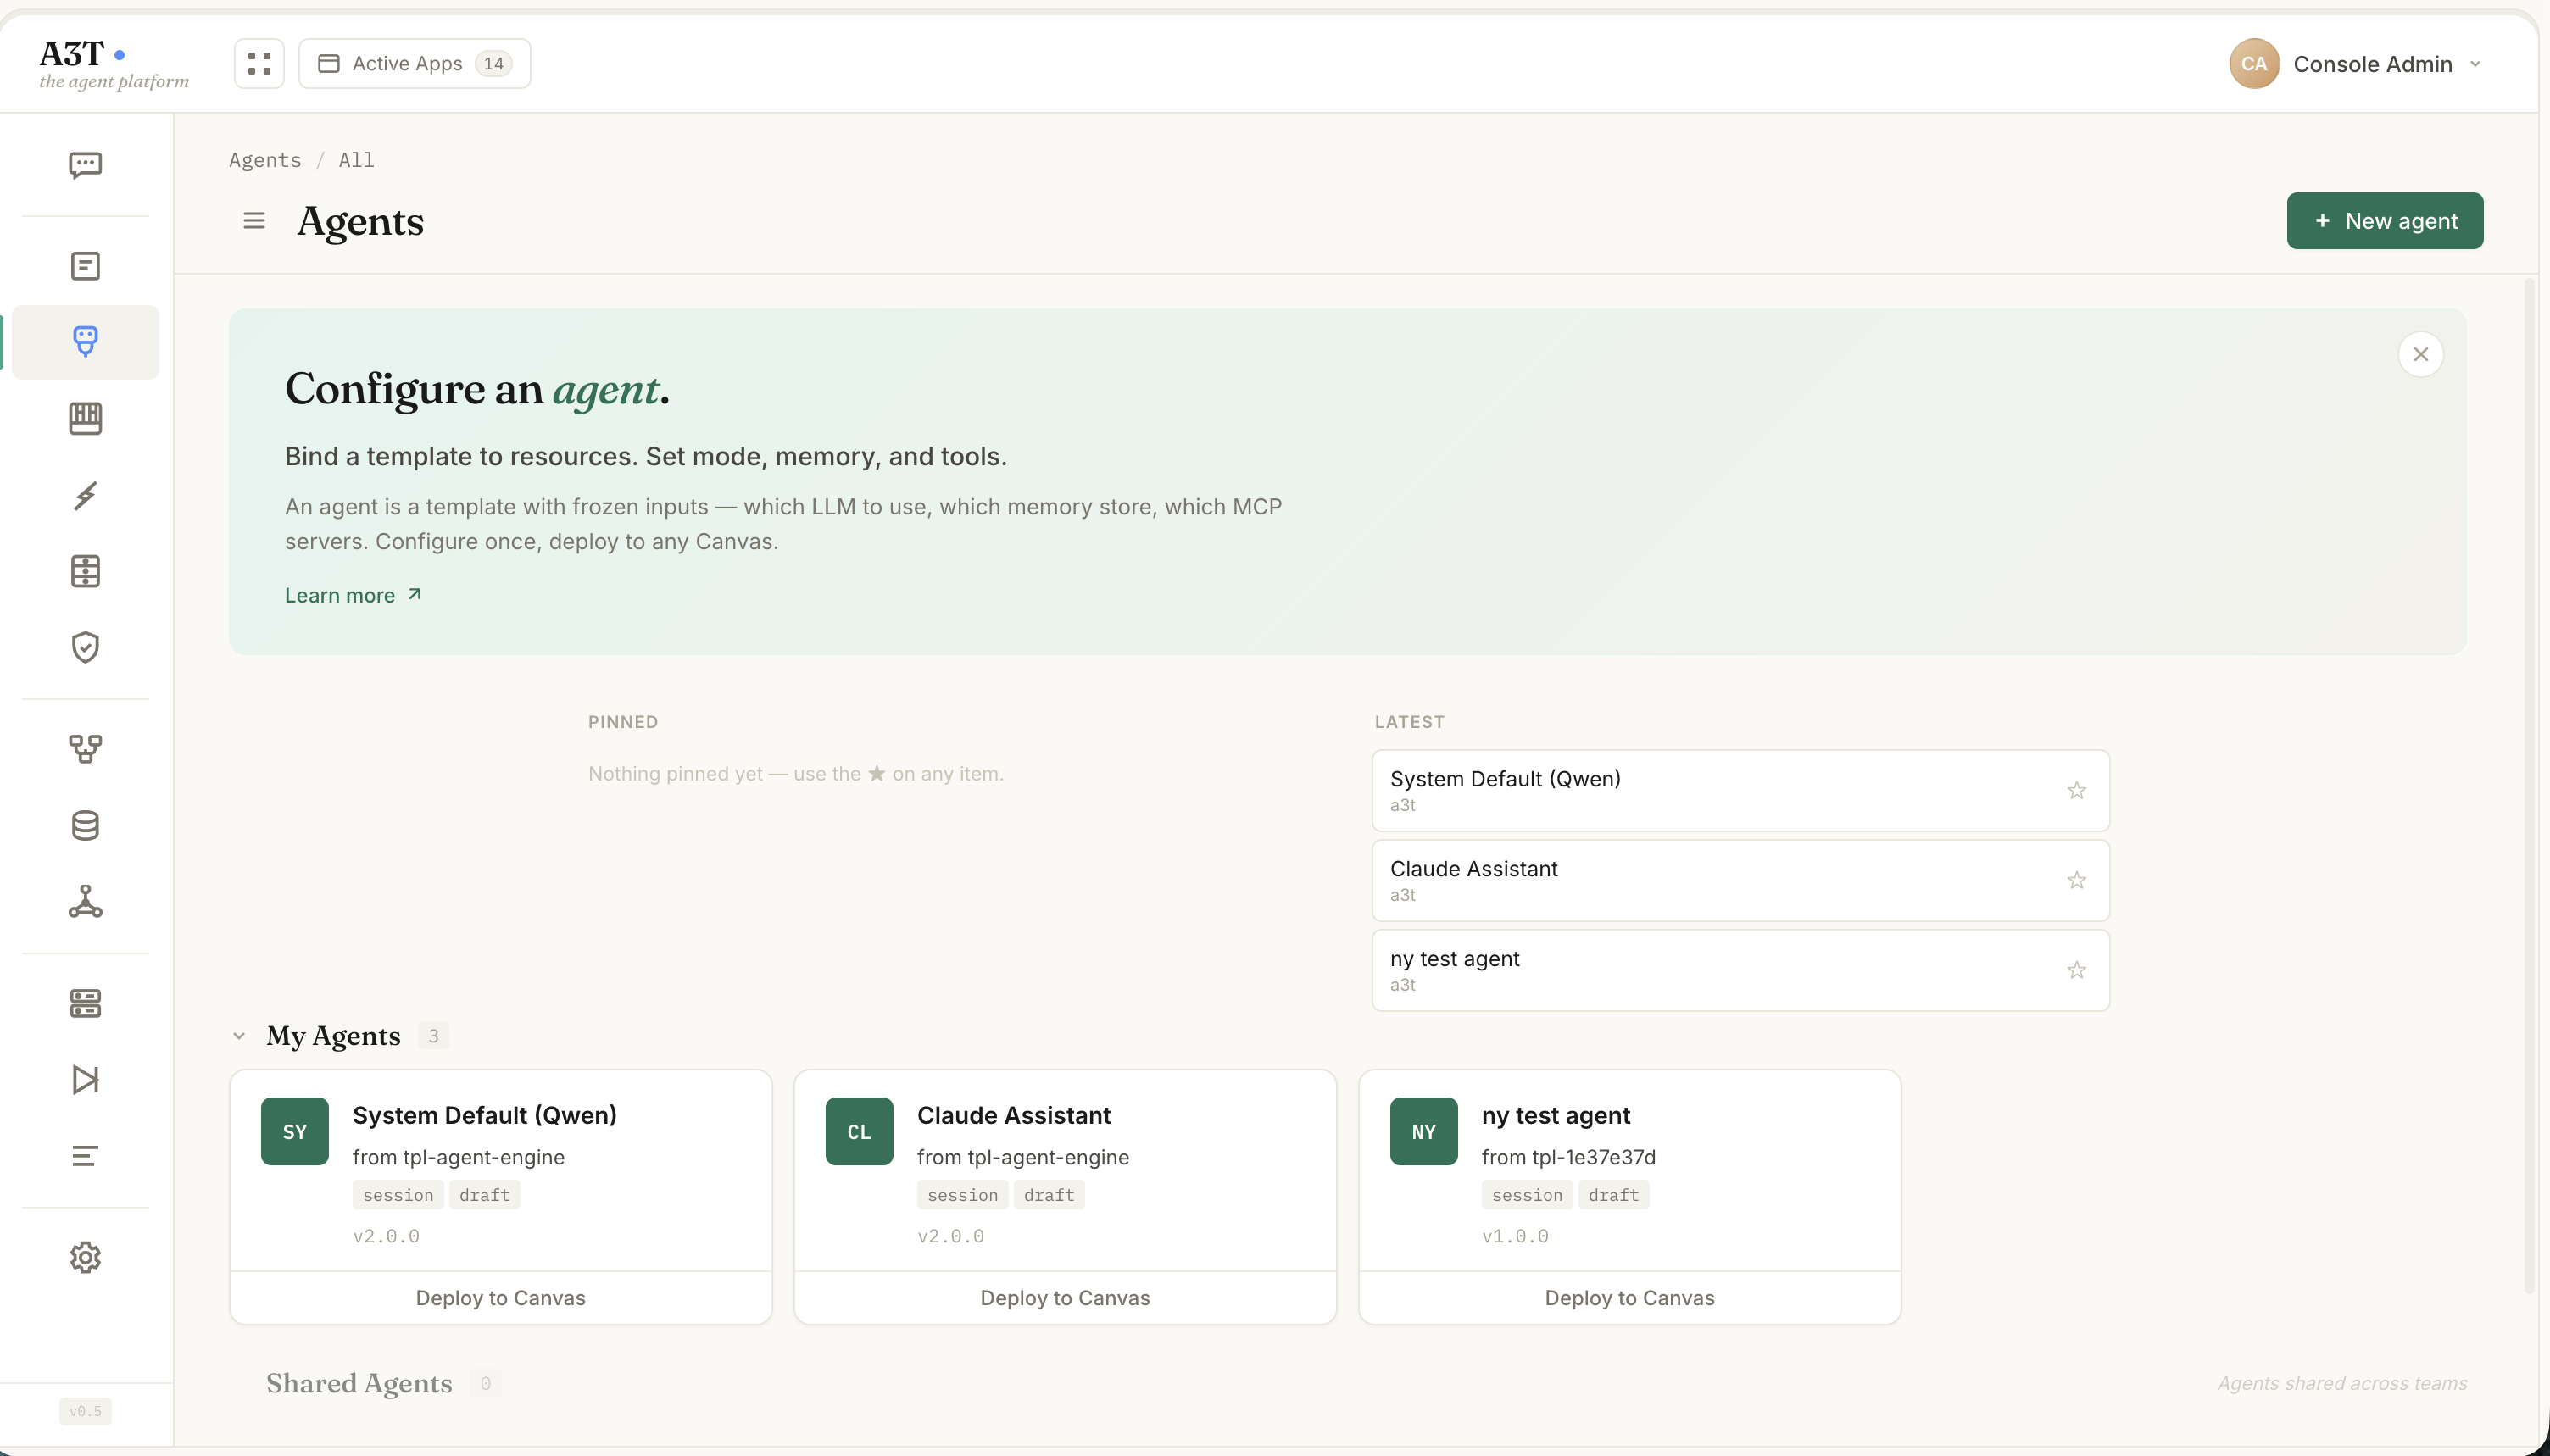Follow the Learn more link
This screenshot has height=1456, width=2550.
pos(353,595)
